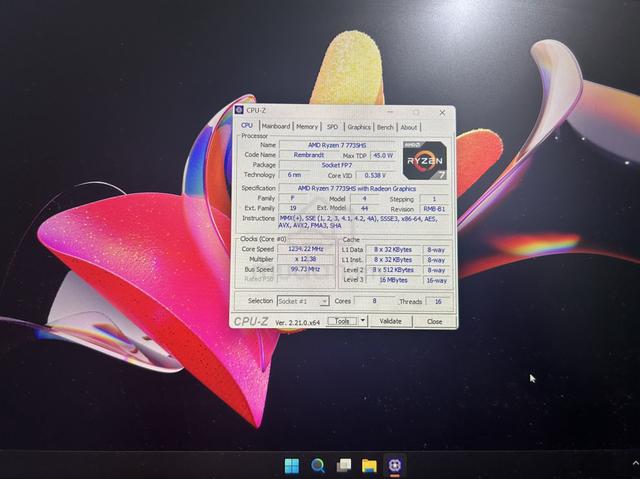Click the Code Name value Rembrandt
The height and width of the screenshot is (479, 640).
click(x=309, y=155)
